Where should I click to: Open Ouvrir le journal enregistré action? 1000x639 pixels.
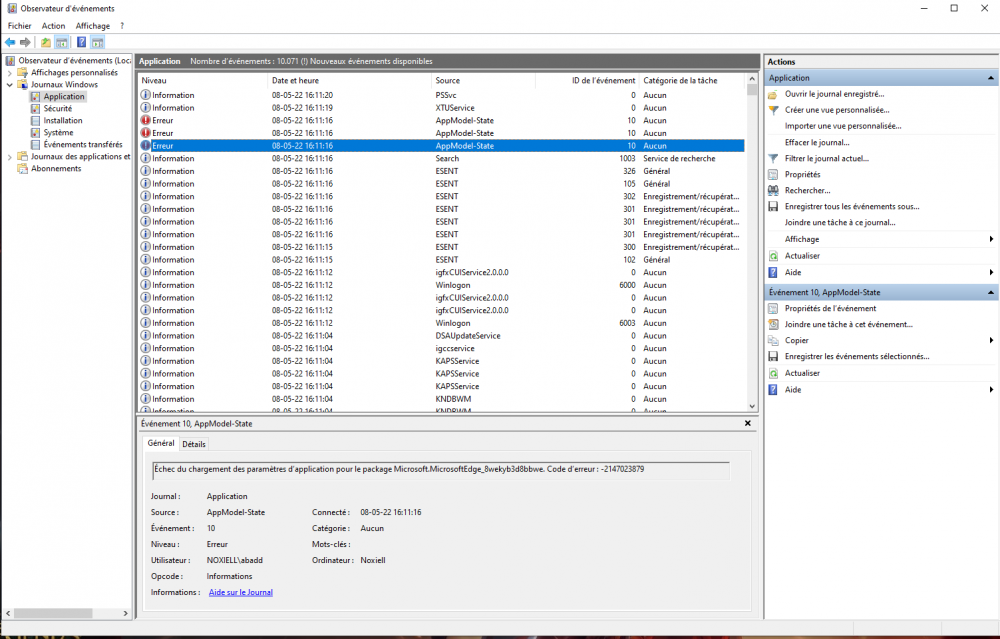(834, 94)
